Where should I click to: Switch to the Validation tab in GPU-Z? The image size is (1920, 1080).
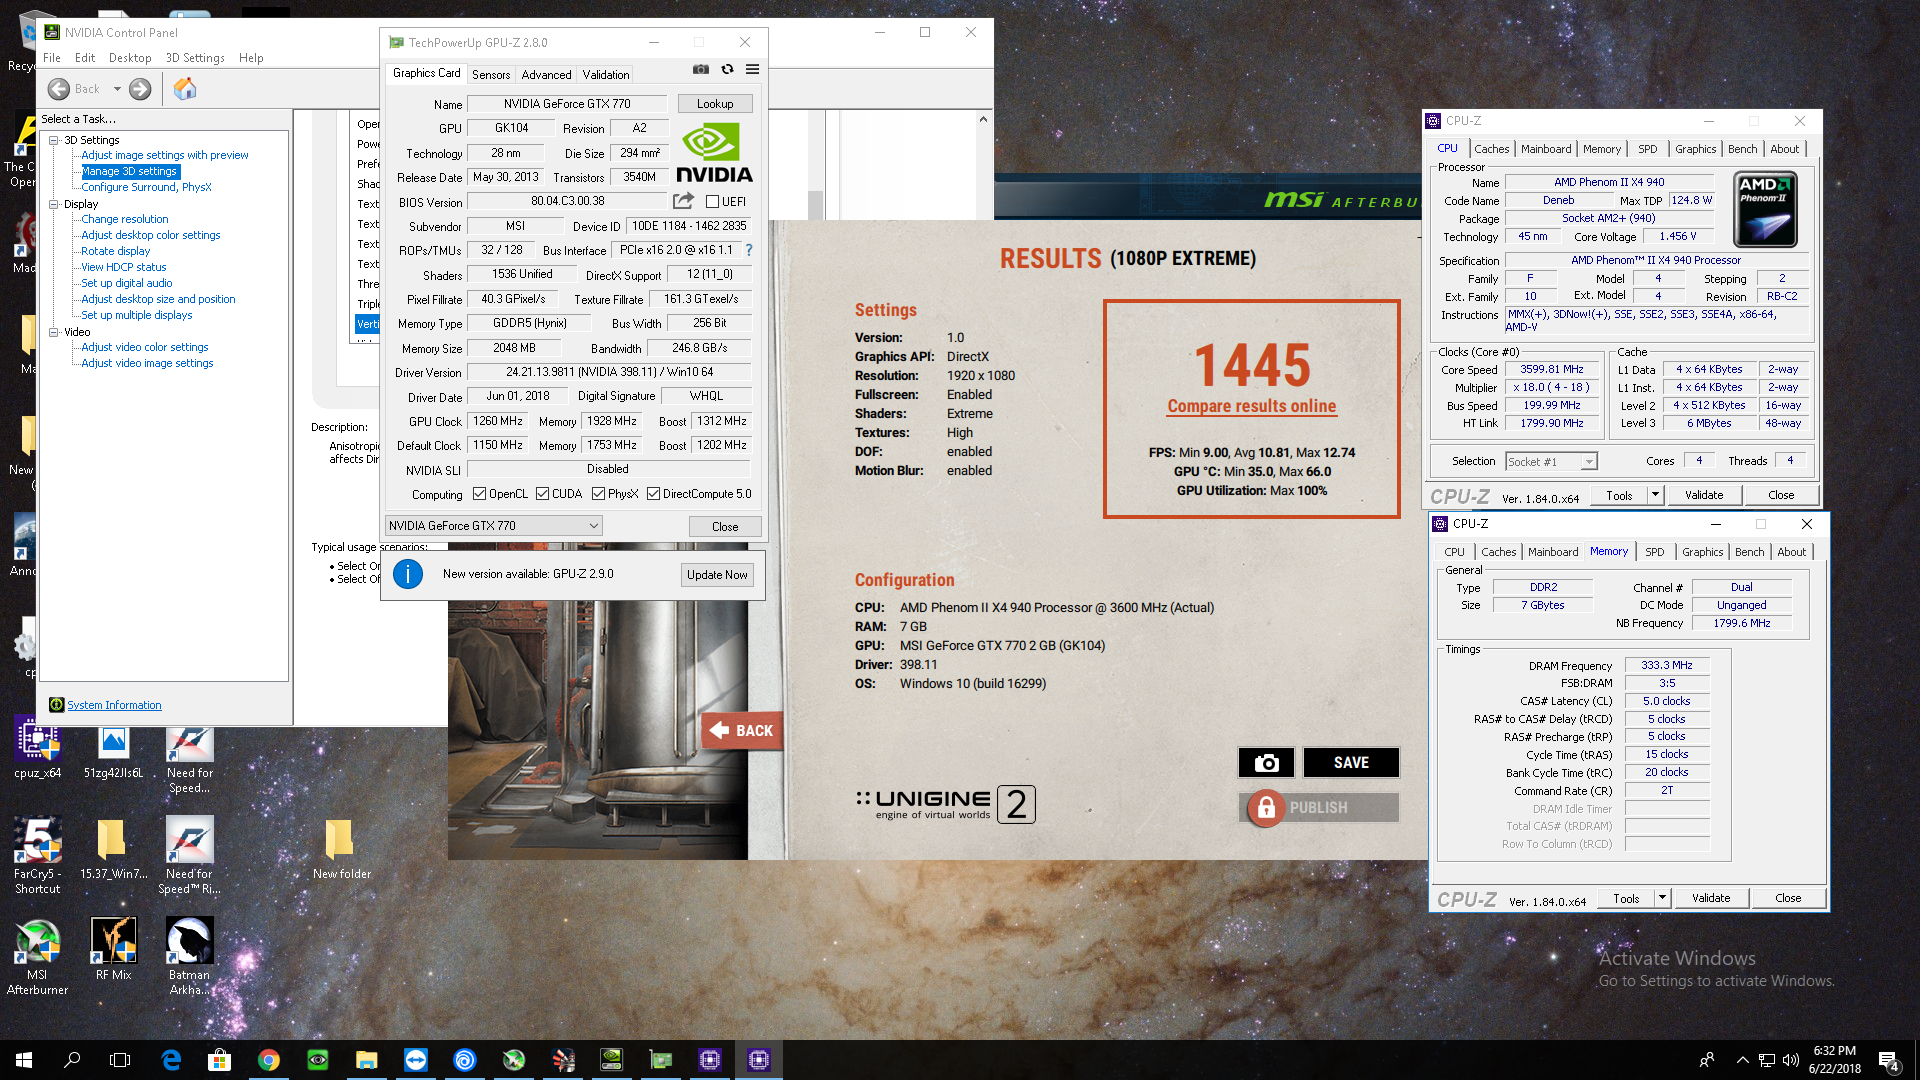606,75
